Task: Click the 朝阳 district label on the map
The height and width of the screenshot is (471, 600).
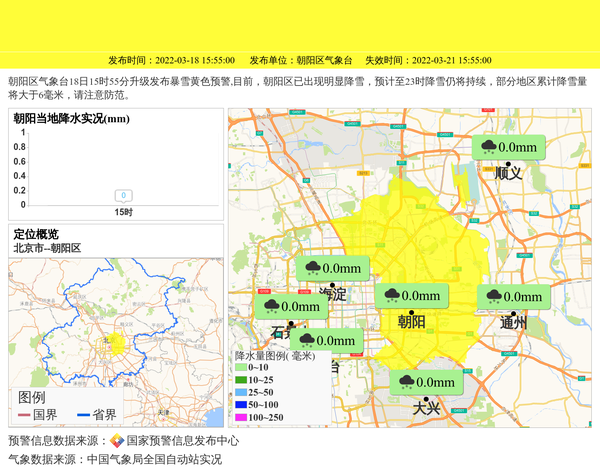Action: (411, 321)
